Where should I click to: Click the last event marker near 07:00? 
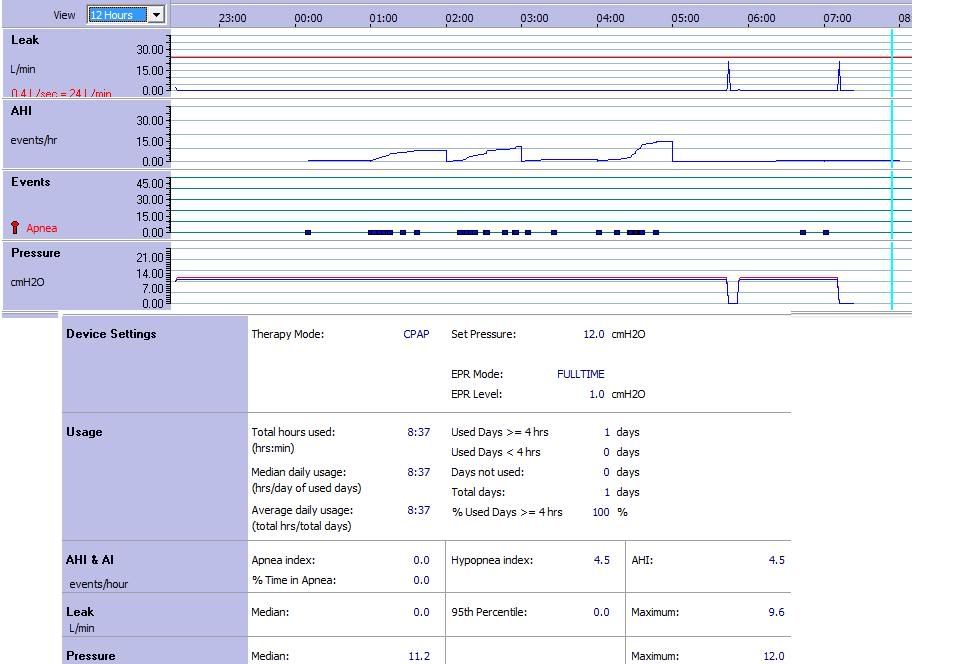click(x=826, y=233)
